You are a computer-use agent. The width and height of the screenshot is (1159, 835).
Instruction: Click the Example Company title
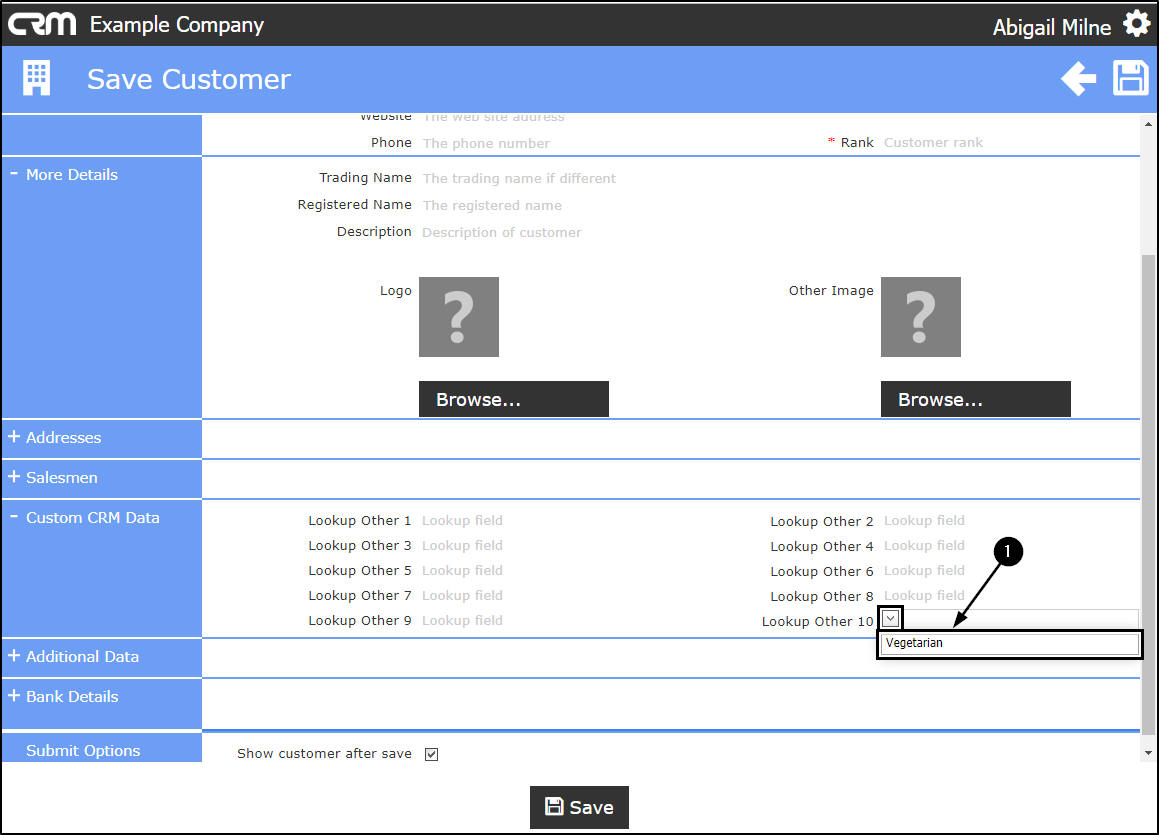pyautogui.click(x=177, y=24)
